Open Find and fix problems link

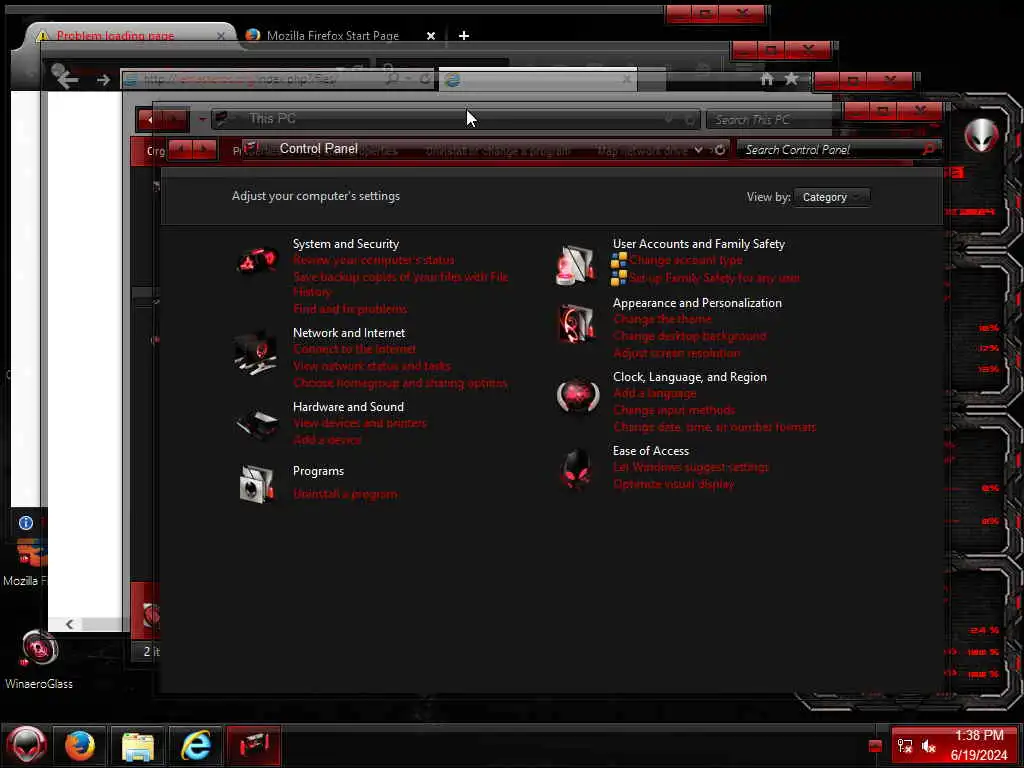pos(350,309)
